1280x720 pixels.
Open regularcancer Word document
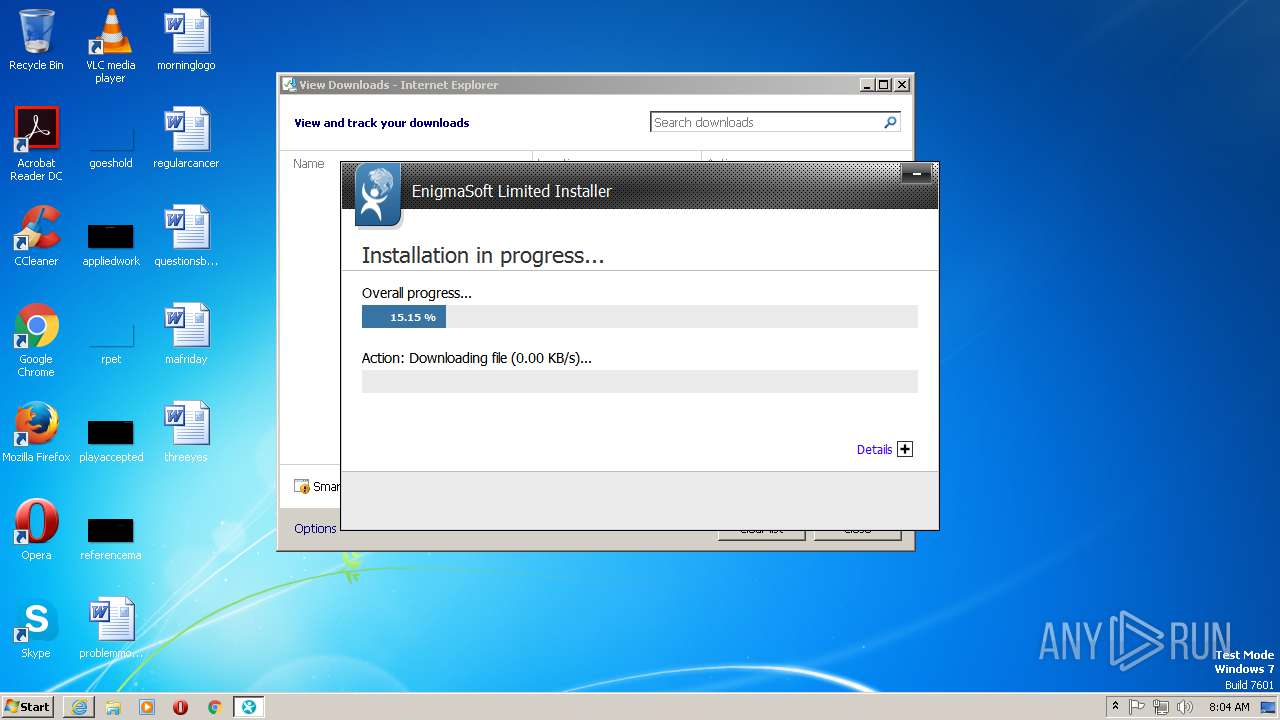click(186, 138)
